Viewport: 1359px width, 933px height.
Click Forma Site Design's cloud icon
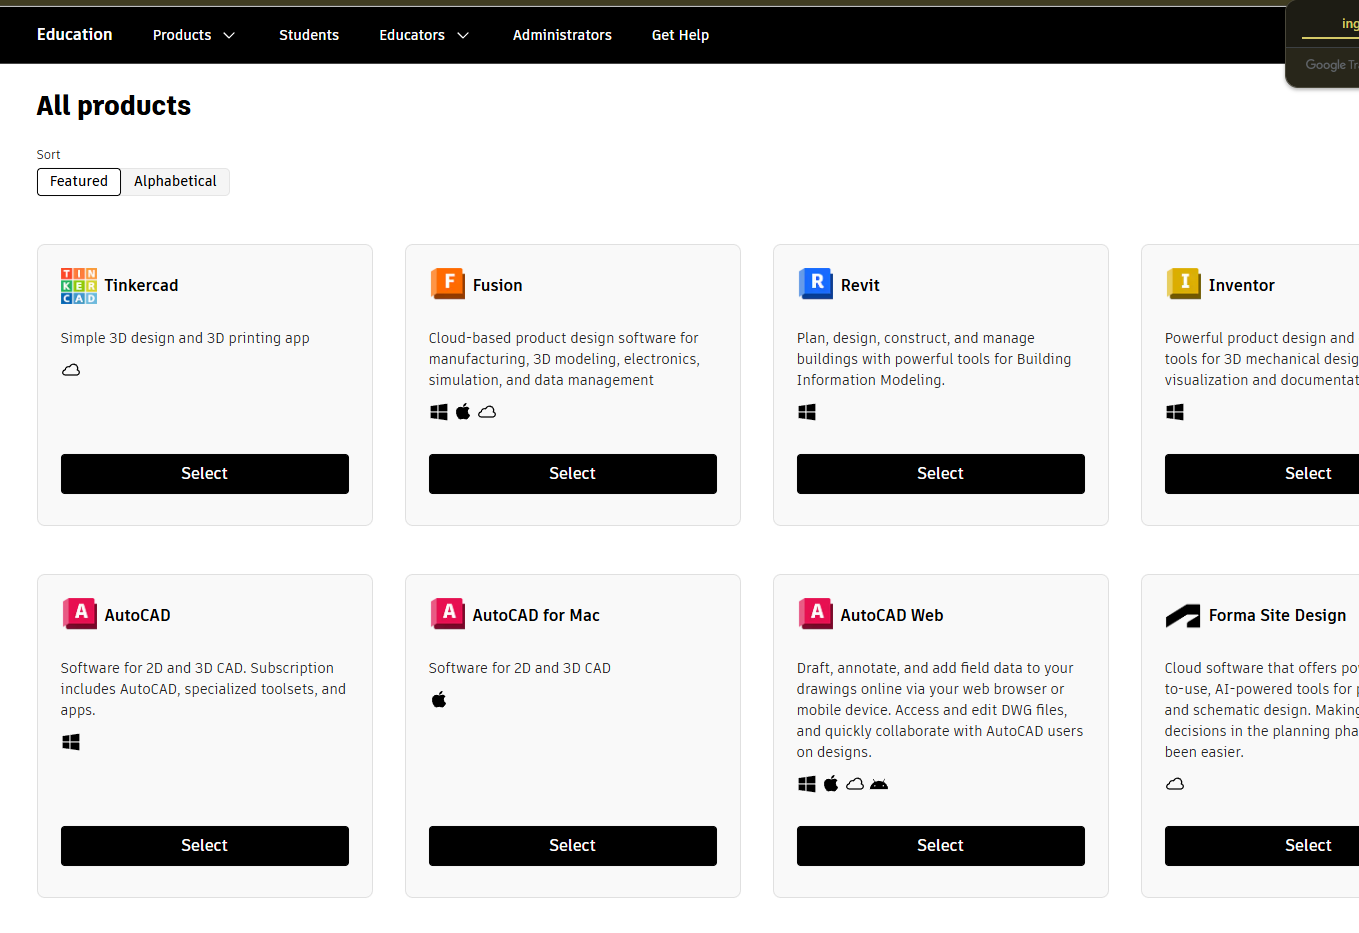tap(1175, 784)
